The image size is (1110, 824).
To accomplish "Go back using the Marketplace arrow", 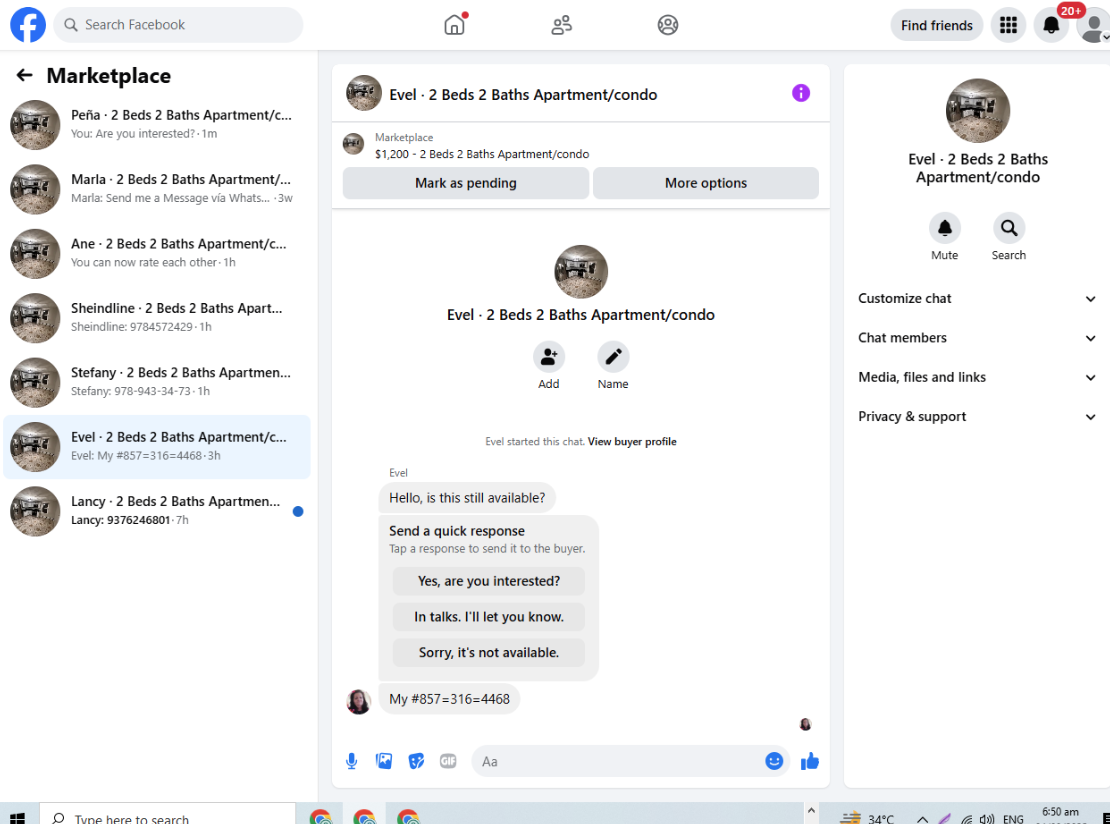I will click(x=25, y=75).
